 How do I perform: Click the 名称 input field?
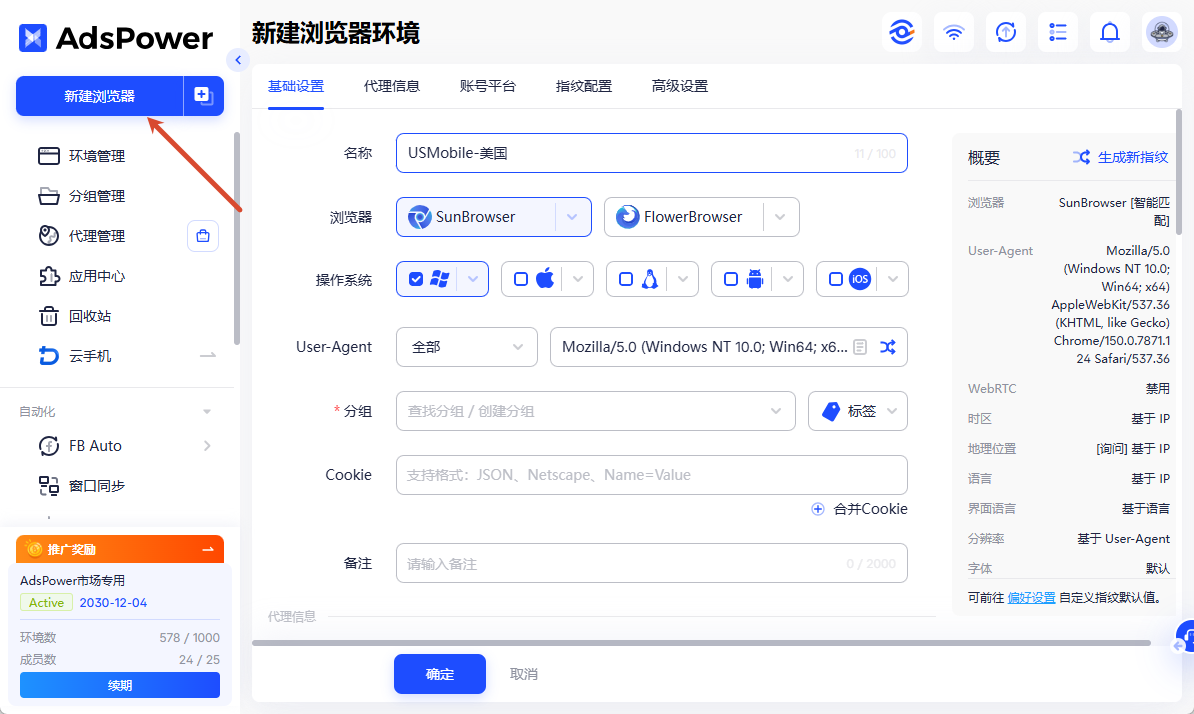click(x=652, y=153)
